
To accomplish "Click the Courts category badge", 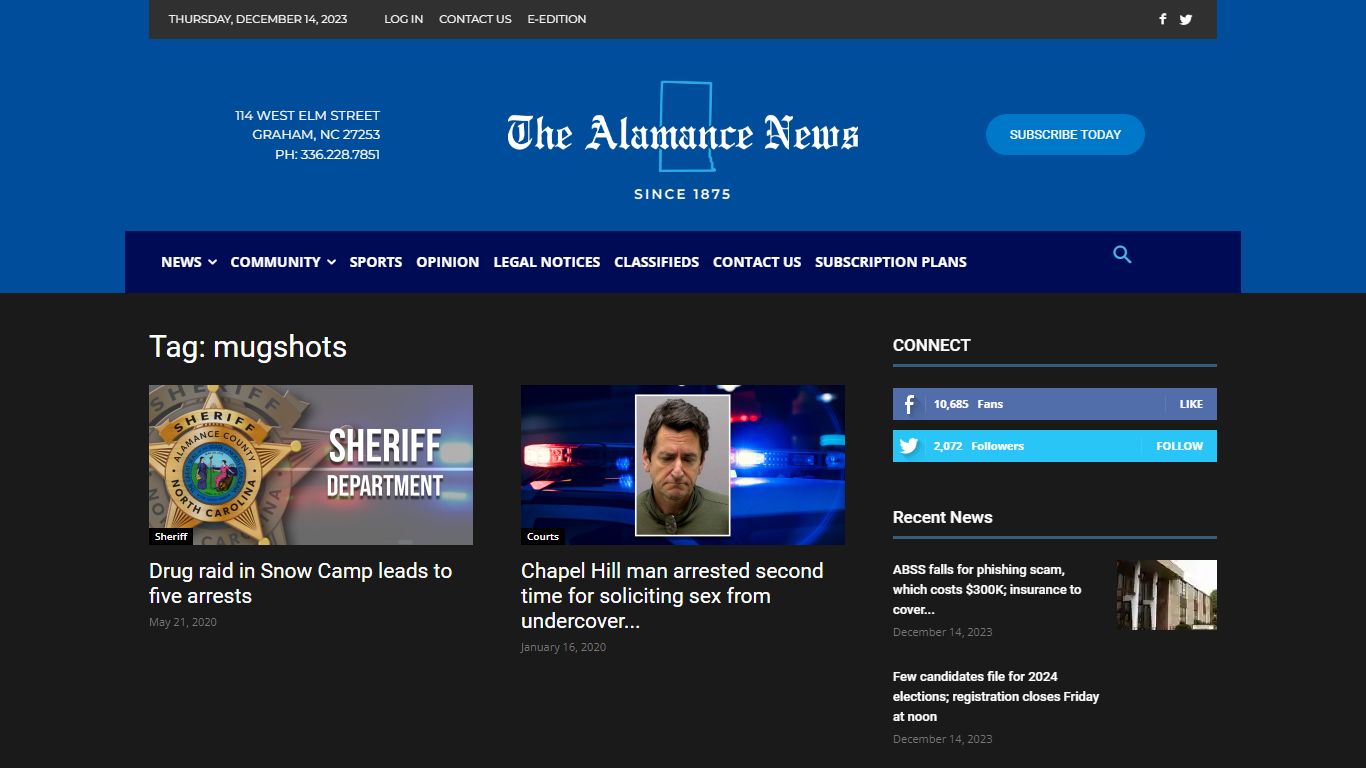I will tap(543, 537).
